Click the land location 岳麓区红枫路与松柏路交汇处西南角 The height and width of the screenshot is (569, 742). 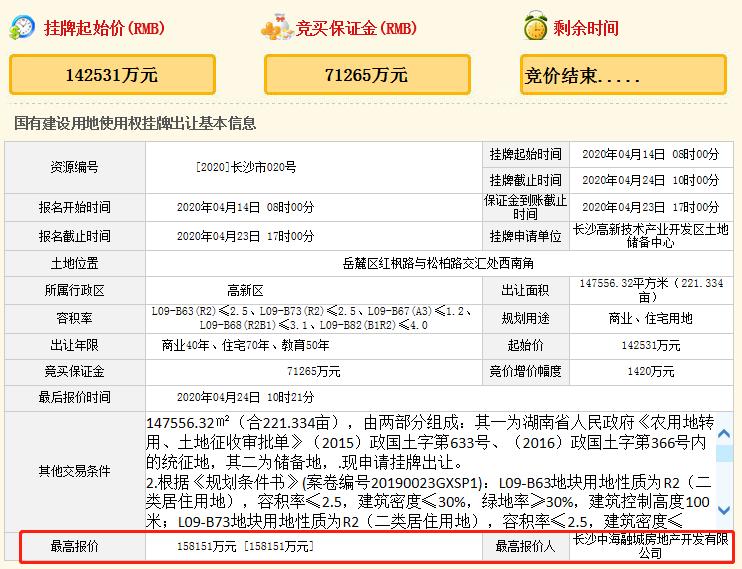(438, 263)
